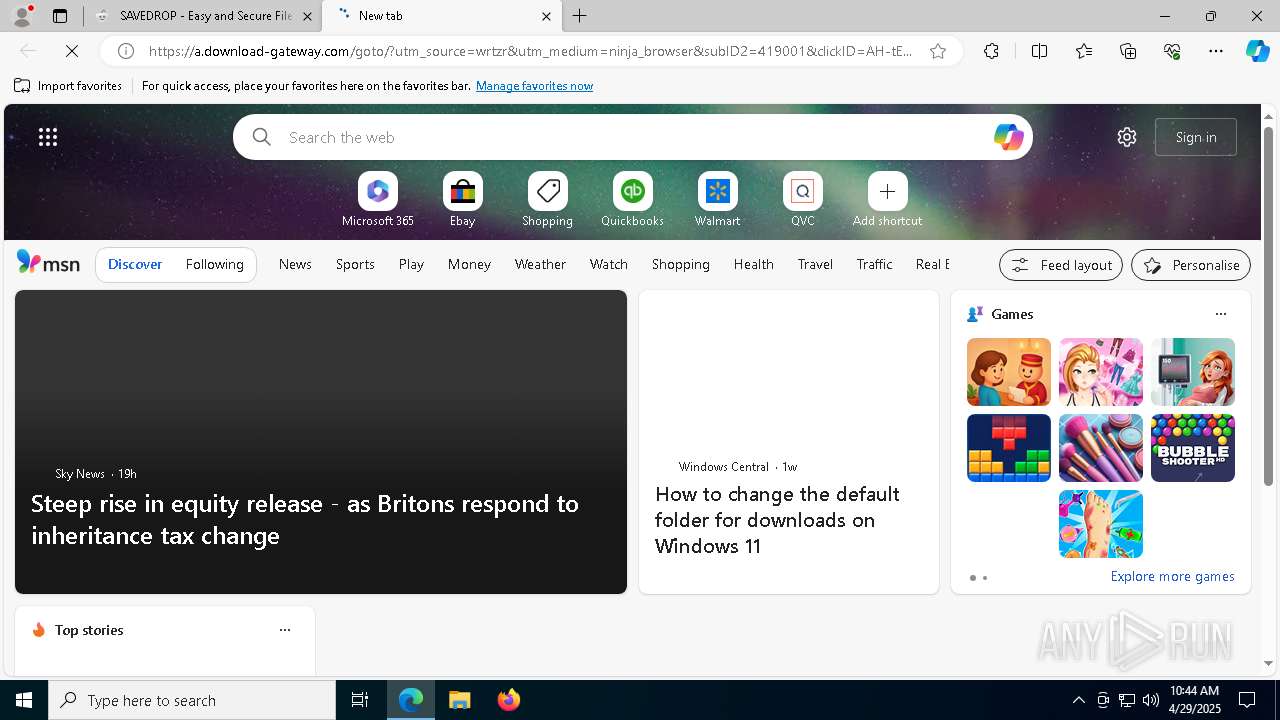Click Import favorites button
Image resolution: width=1280 pixels, height=720 pixels.
click(68, 86)
